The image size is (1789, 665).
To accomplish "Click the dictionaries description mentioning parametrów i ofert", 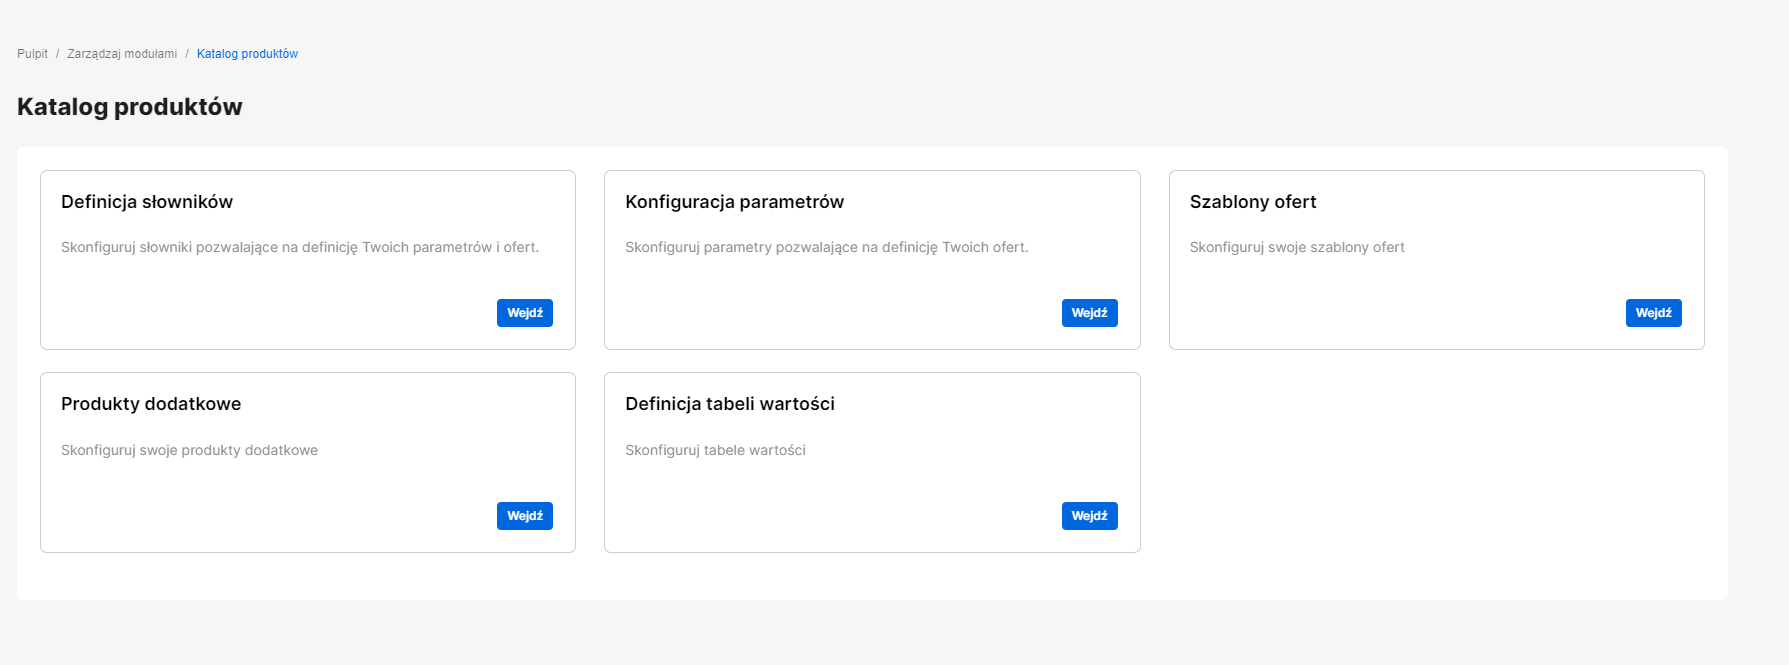I will [300, 247].
